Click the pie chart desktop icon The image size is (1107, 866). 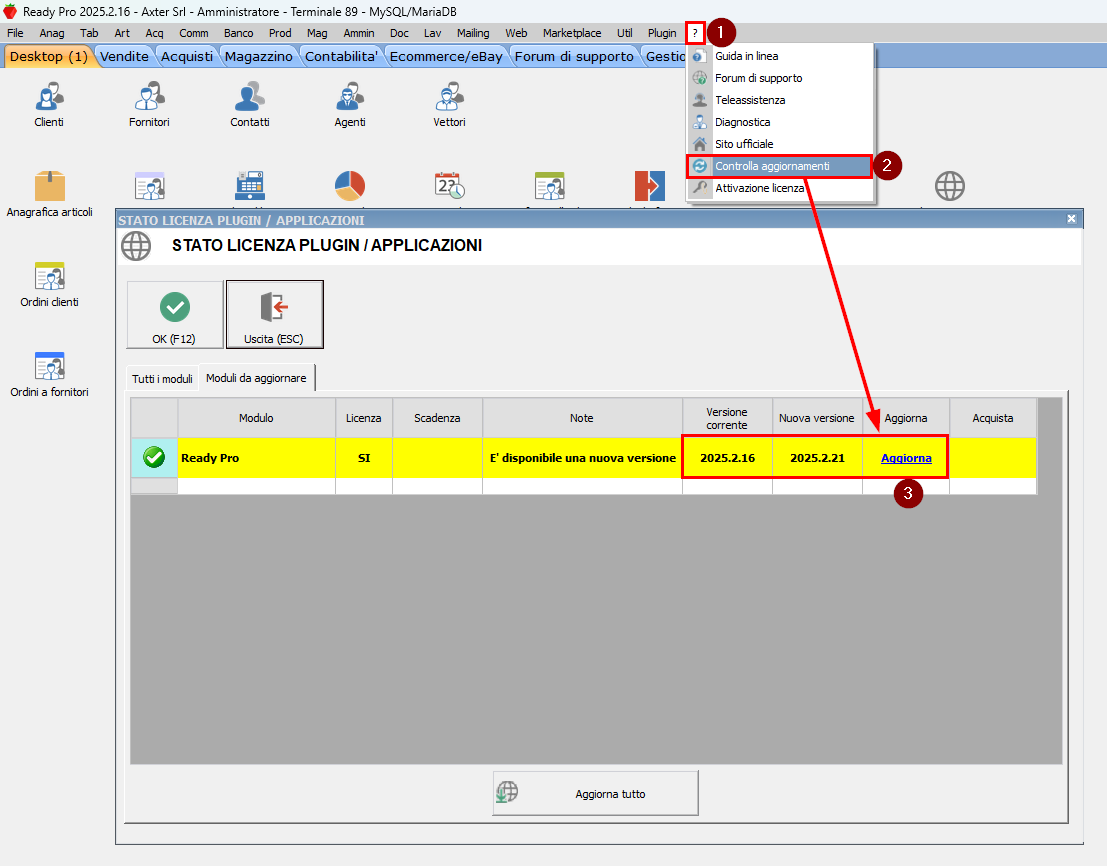tap(349, 186)
